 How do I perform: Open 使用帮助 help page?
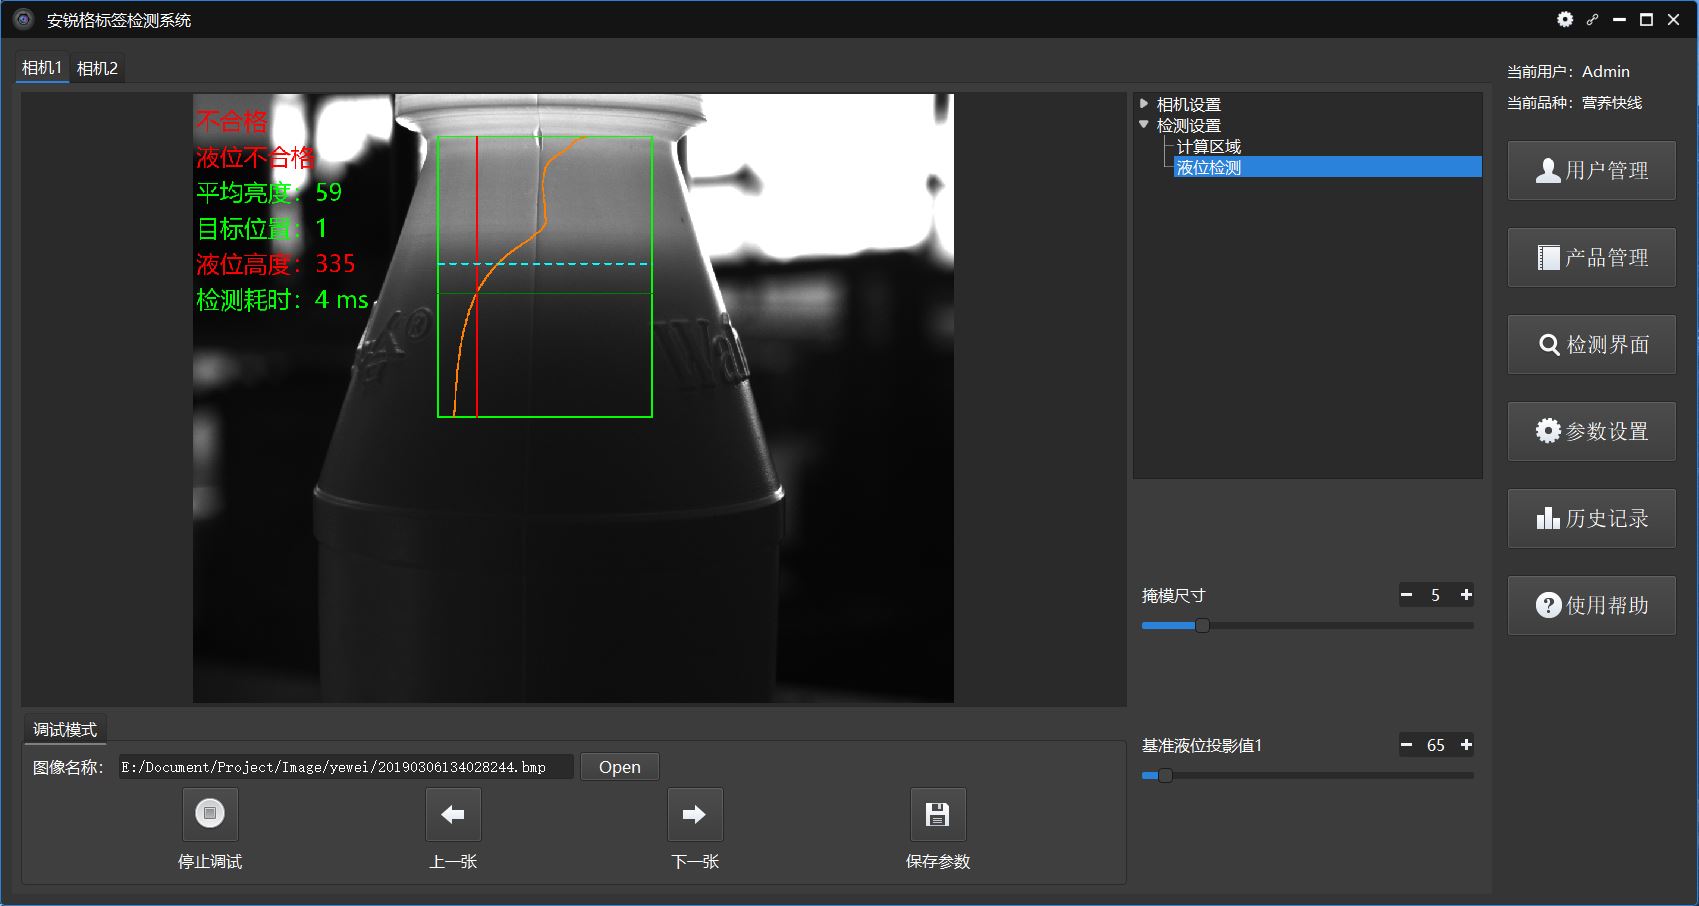[x=1591, y=606]
